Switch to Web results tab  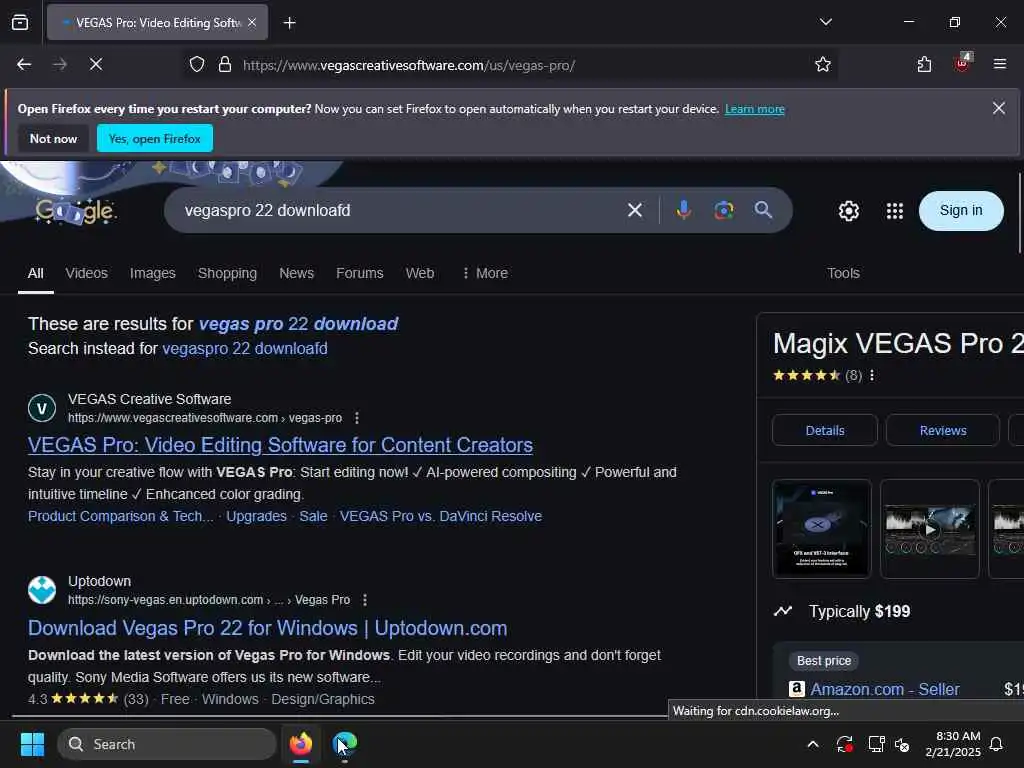click(420, 274)
